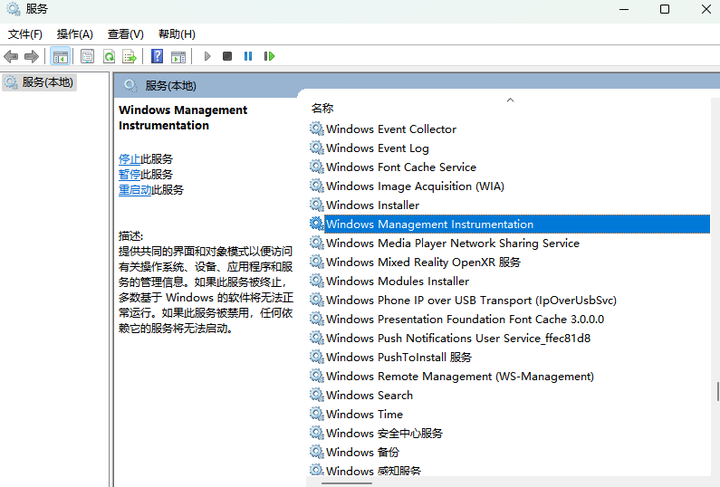
Task: Click the Start service play icon
Action: click(207, 56)
